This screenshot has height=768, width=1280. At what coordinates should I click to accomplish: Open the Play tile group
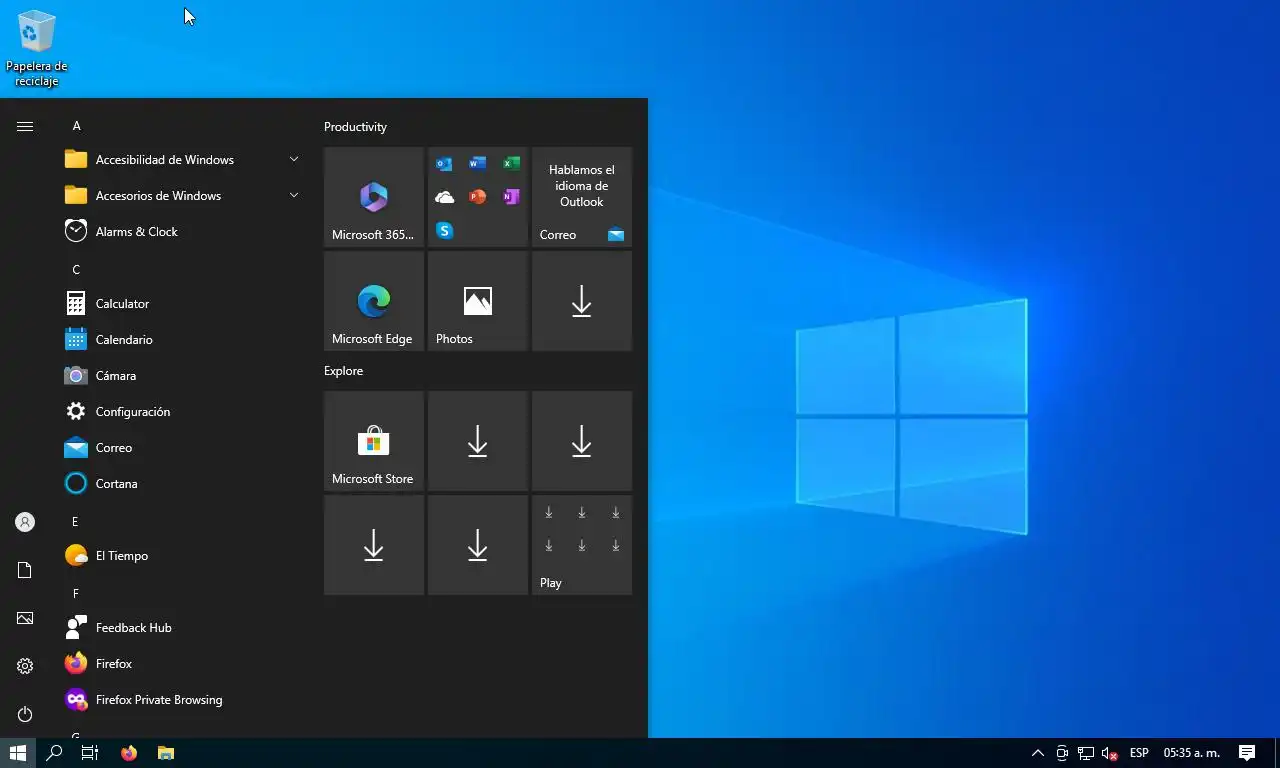click(x=582, y=545)
